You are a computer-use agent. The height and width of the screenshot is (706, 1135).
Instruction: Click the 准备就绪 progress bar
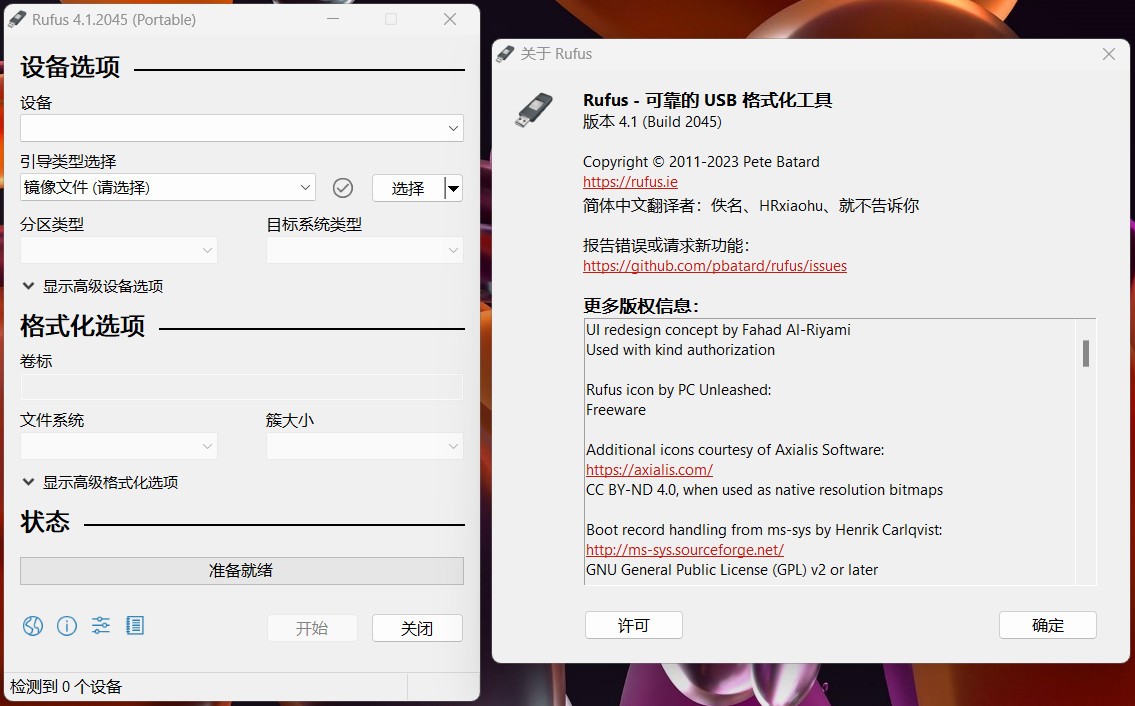click(x=242, y=571)
